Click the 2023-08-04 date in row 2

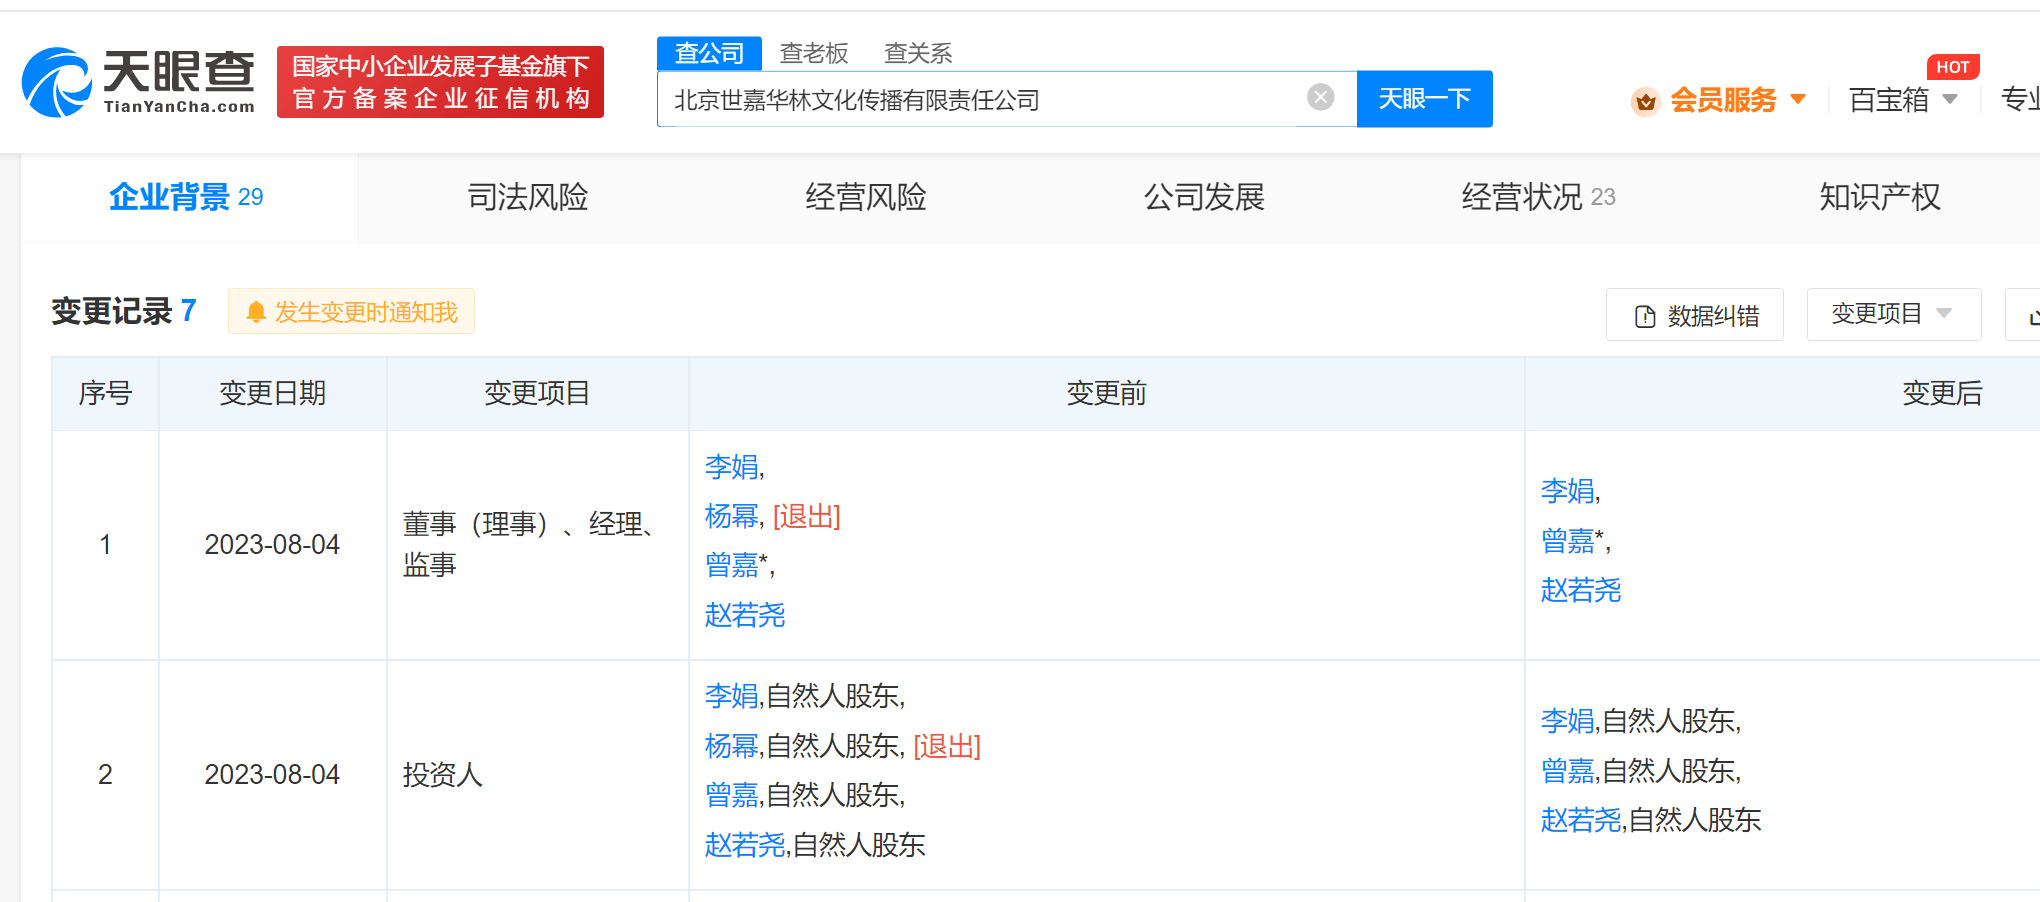[x=272, y=775]
